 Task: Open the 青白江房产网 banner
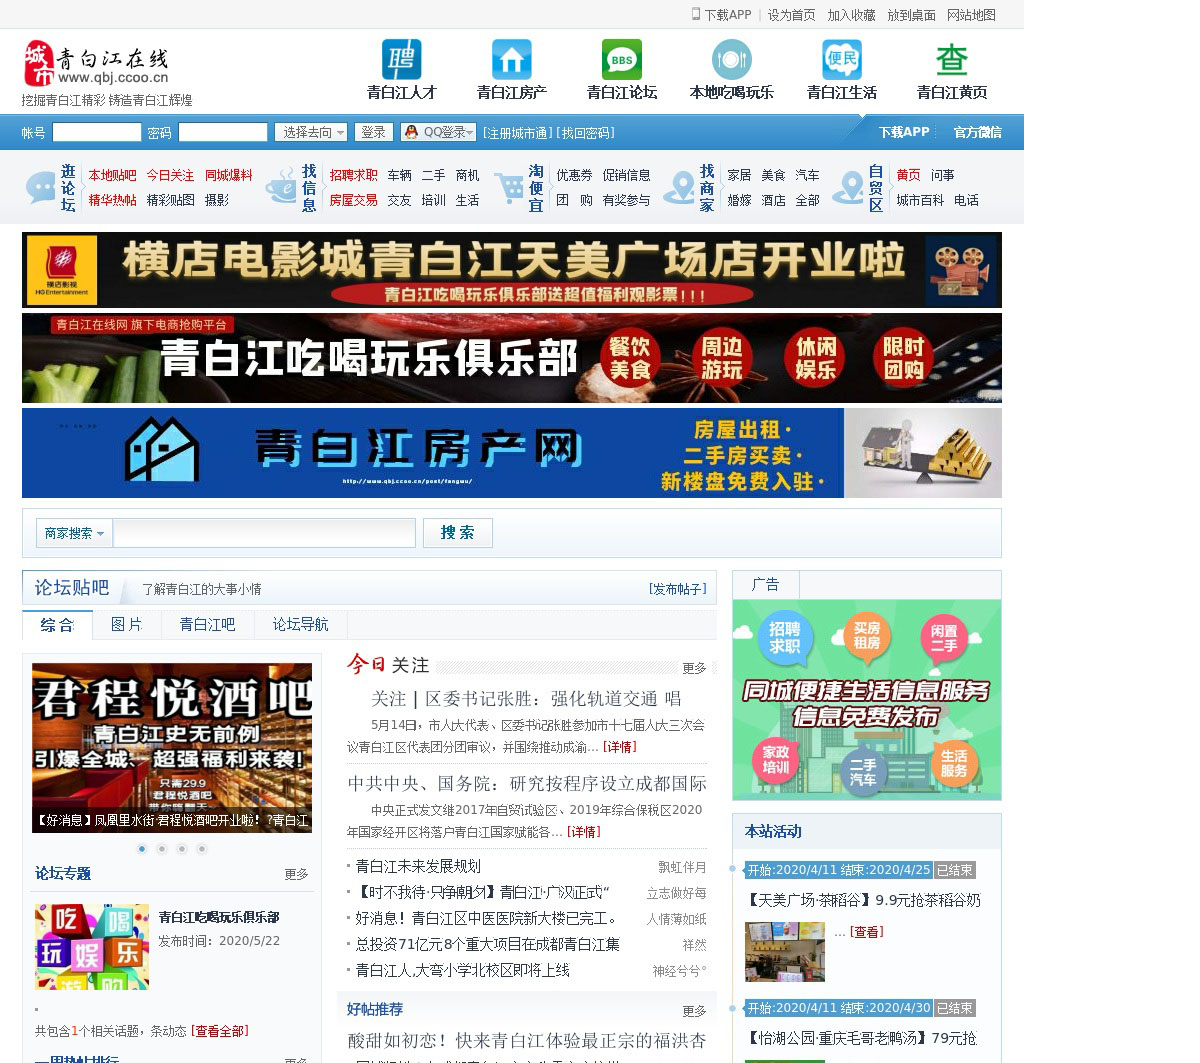coord(512,453)
